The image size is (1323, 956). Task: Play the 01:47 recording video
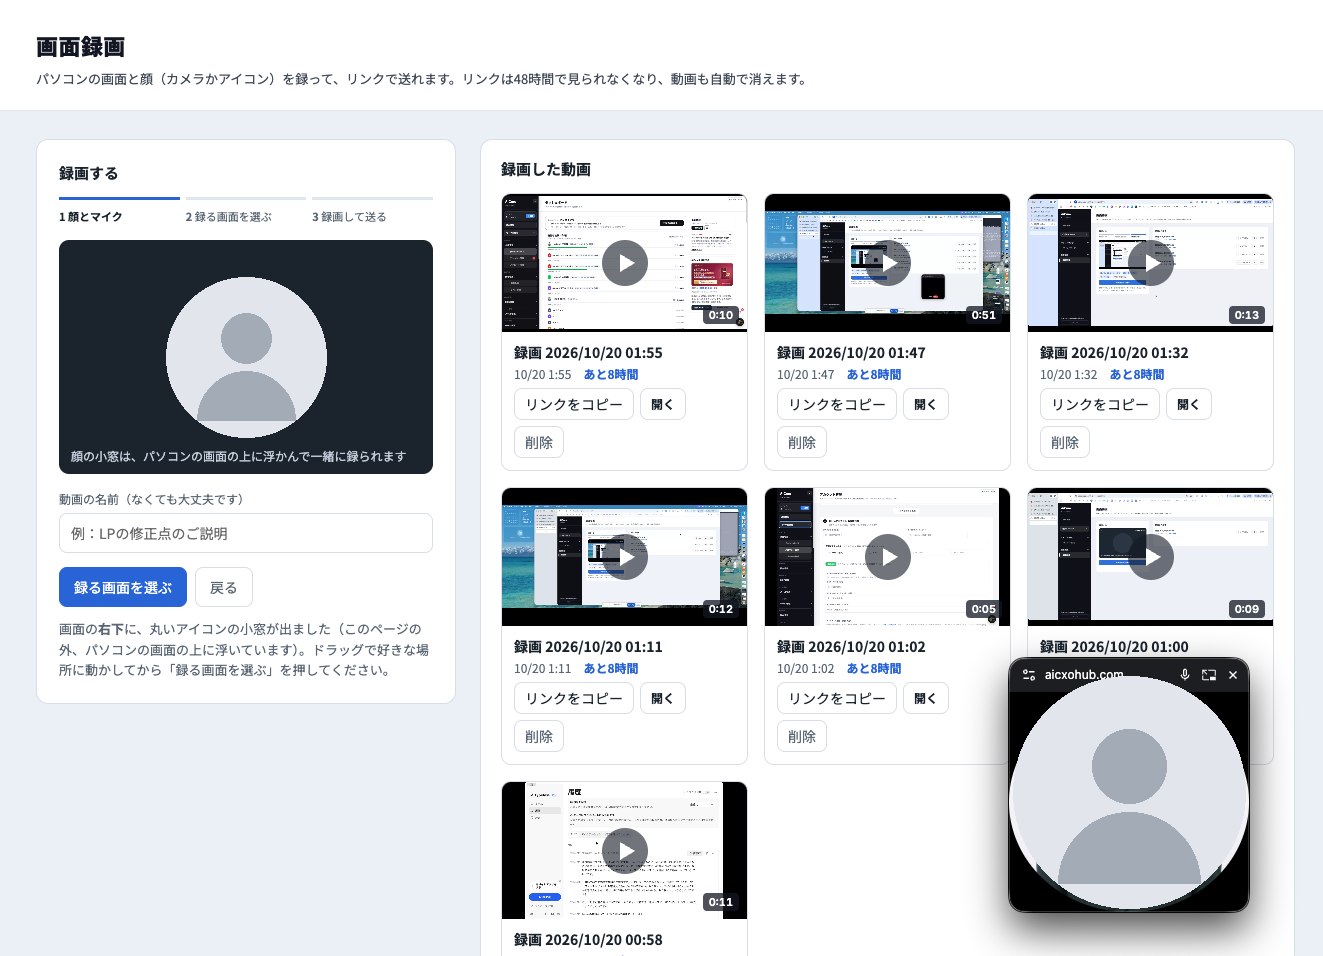point(888,263)
